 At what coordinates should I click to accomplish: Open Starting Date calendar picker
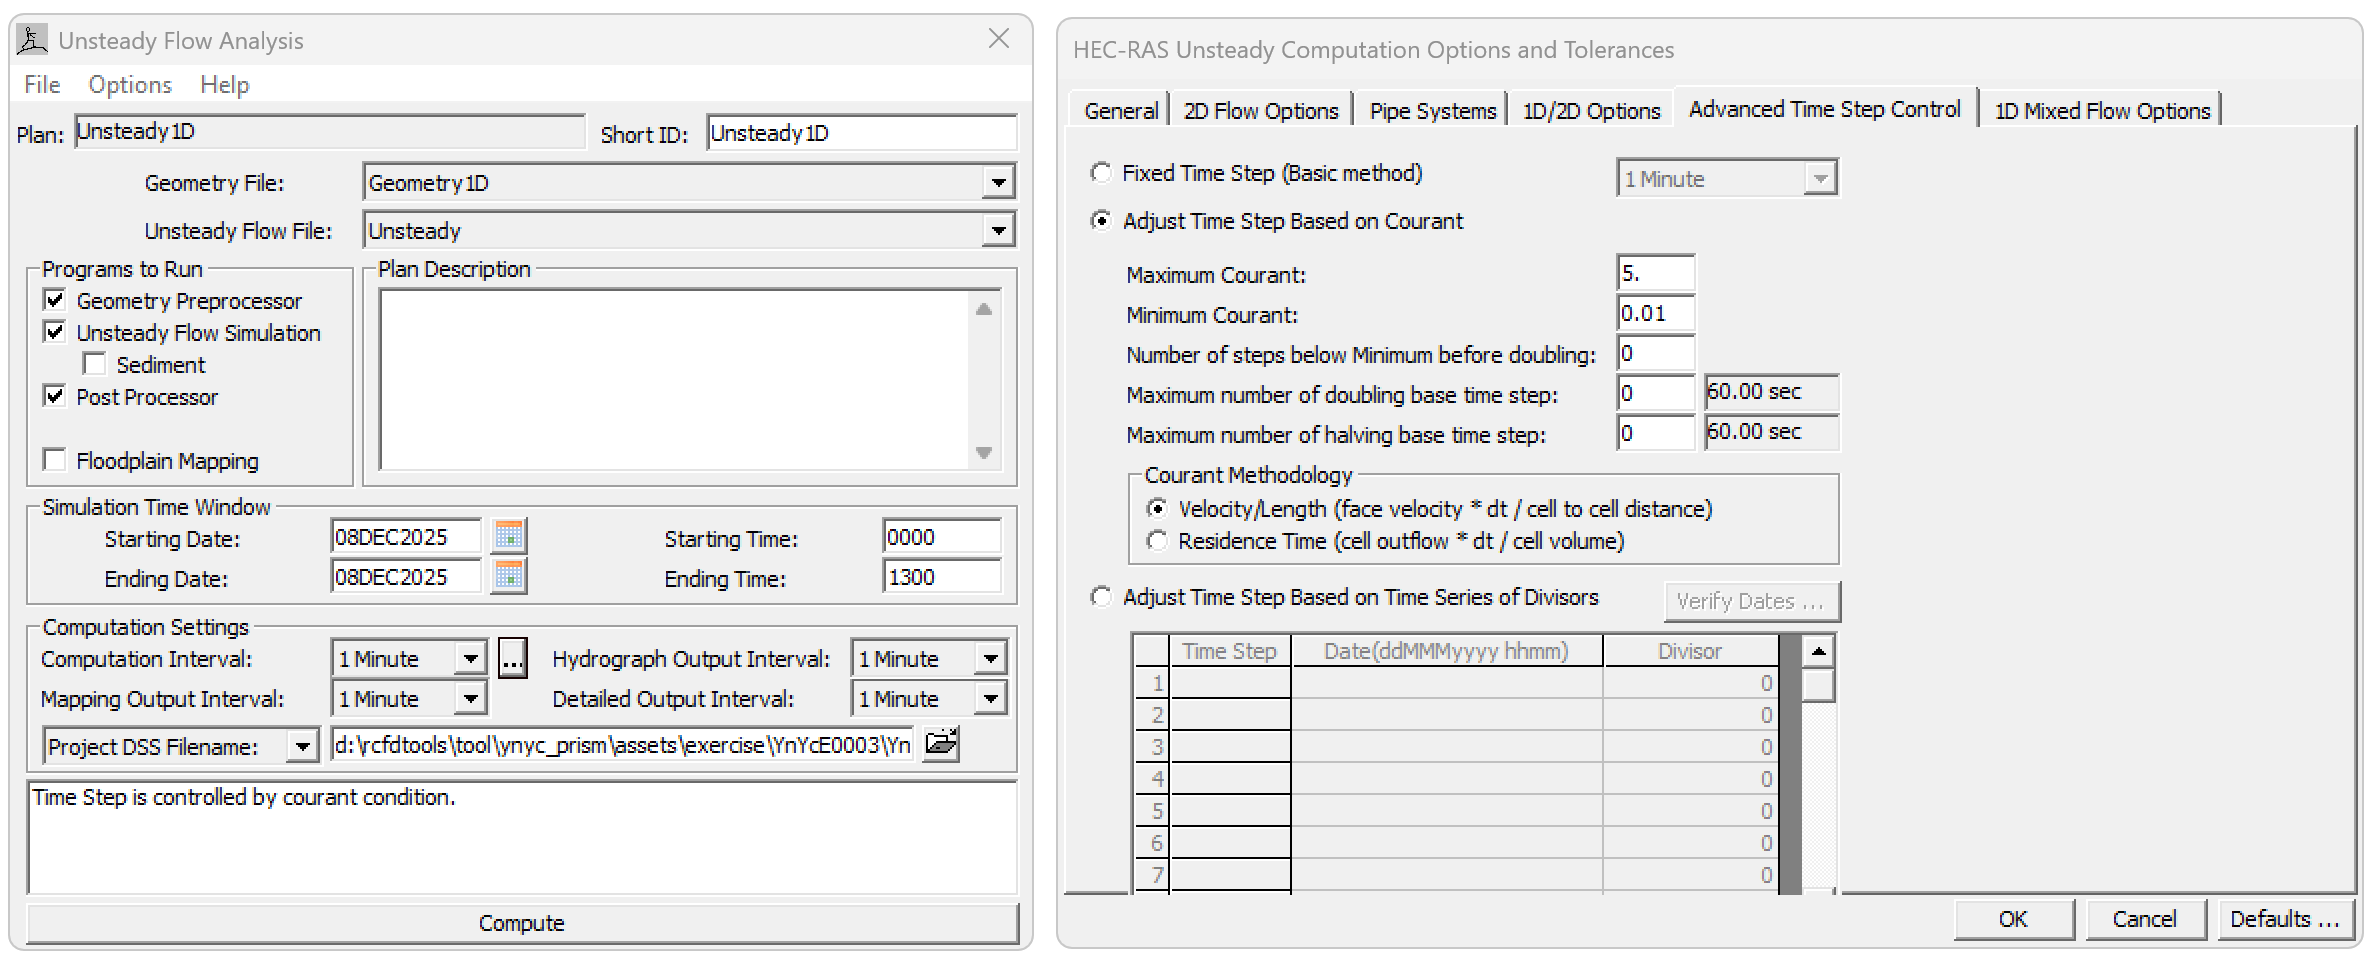coord(509,537)
